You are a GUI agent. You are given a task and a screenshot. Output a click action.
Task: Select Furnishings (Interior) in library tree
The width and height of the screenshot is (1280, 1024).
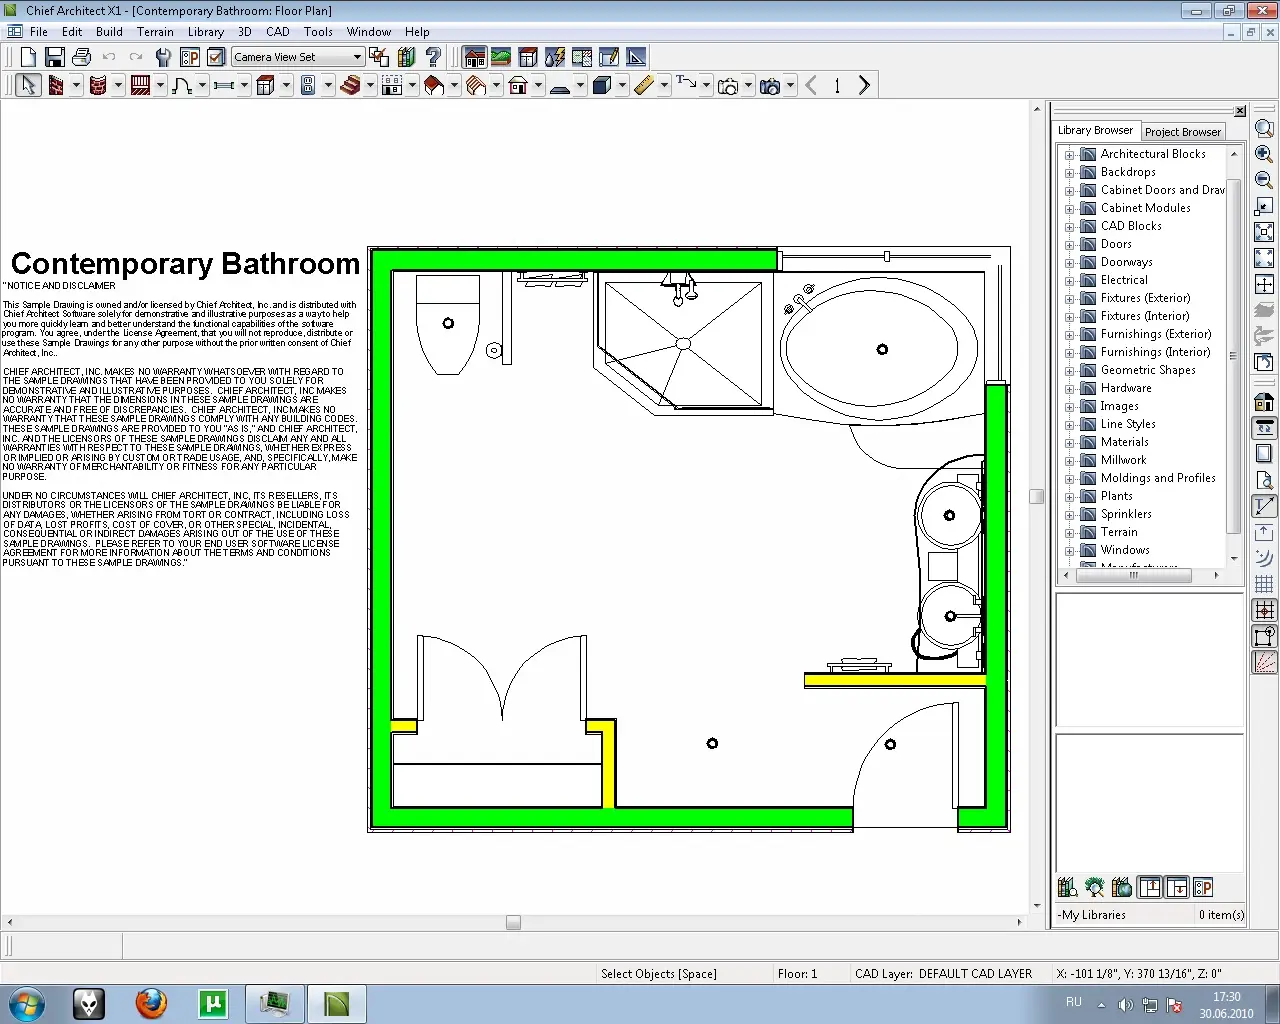(x=1155, y=352)
